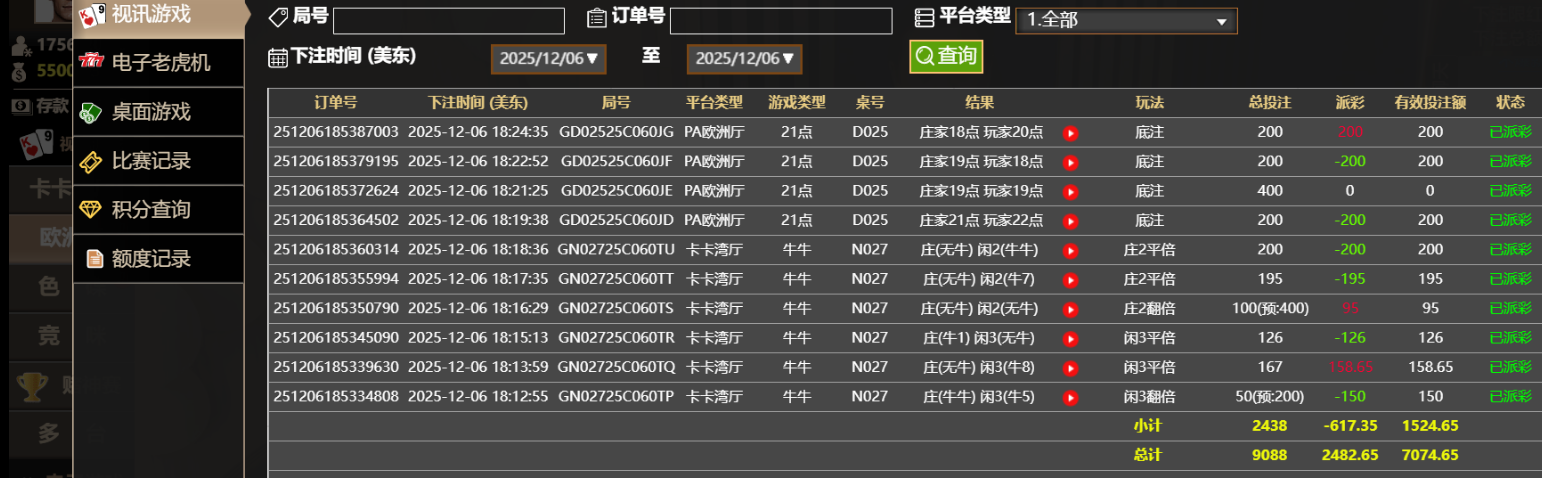
Task: Select 桌面游戏 from the sidebar
Action: [x=150, y=112]
